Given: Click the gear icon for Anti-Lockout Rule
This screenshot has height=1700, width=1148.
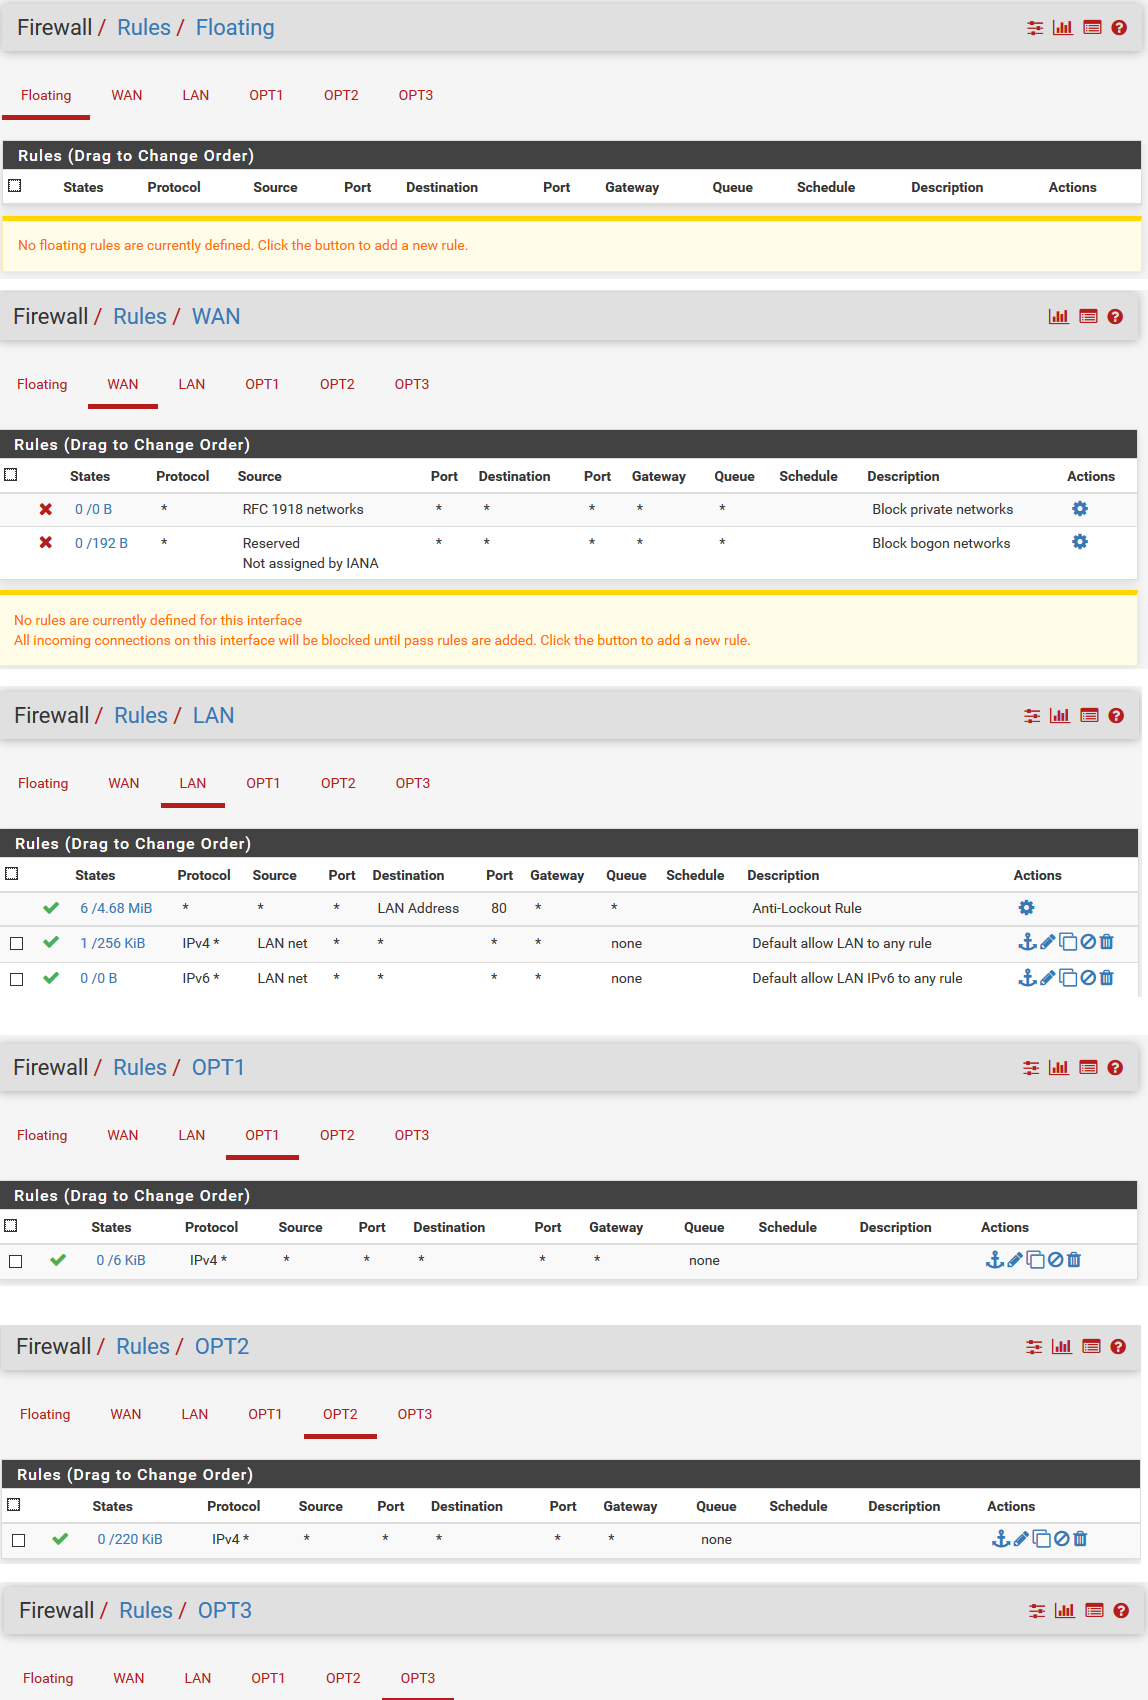Looking at the screenshot, I should pyautogui.click(x=1026, y=908).
